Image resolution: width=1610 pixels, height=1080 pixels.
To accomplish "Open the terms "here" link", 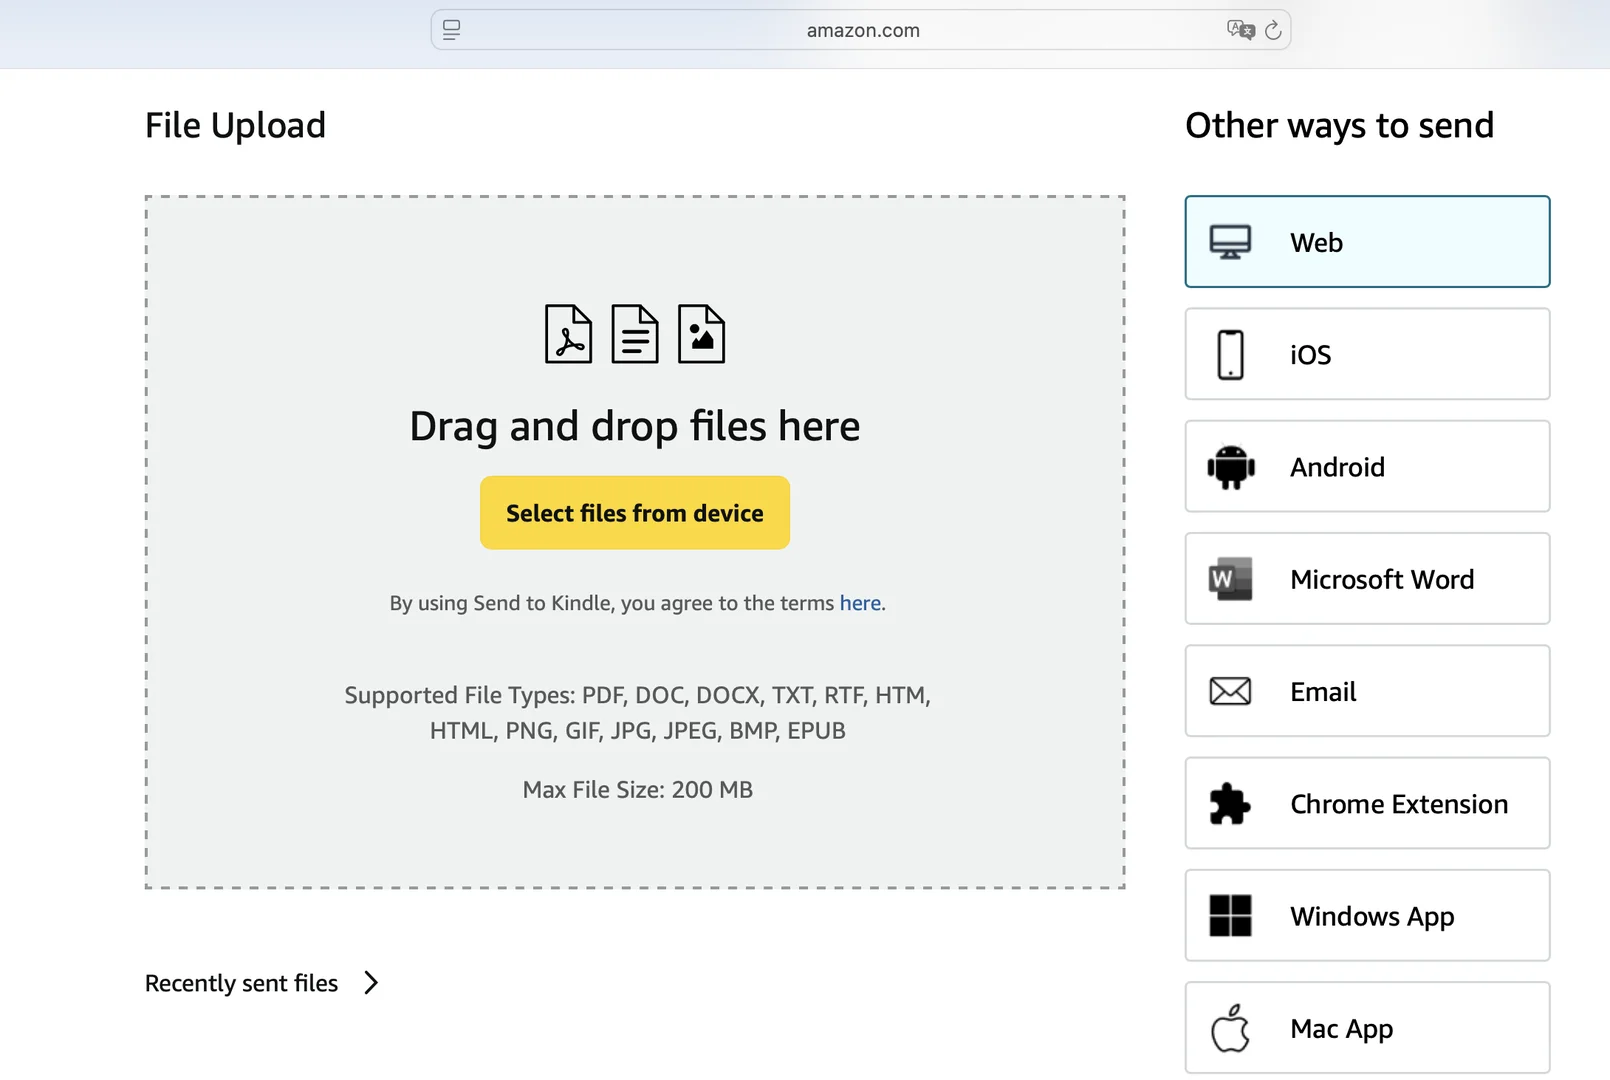I will pos(860,603).
